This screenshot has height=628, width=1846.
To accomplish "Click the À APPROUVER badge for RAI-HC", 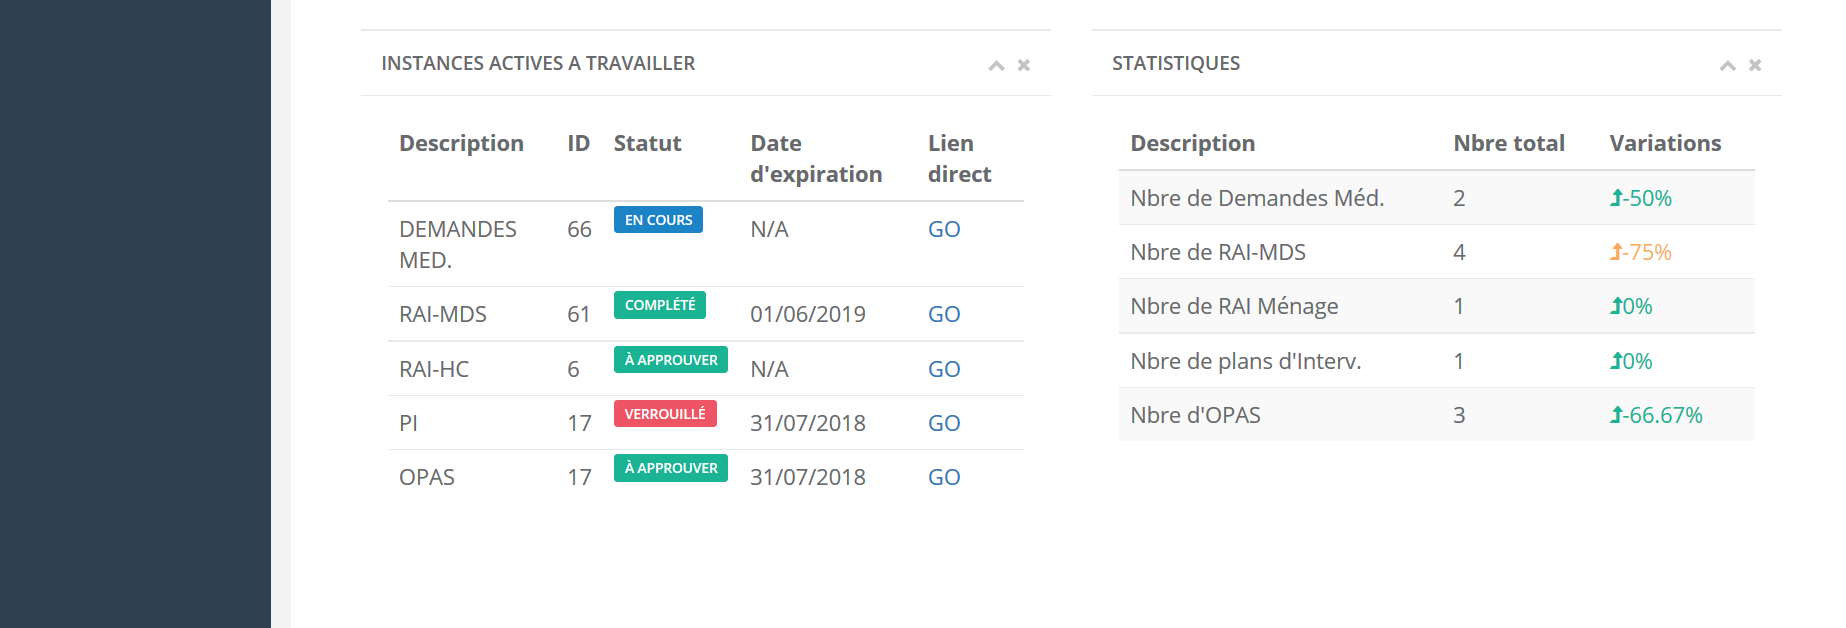I will 670,360.
